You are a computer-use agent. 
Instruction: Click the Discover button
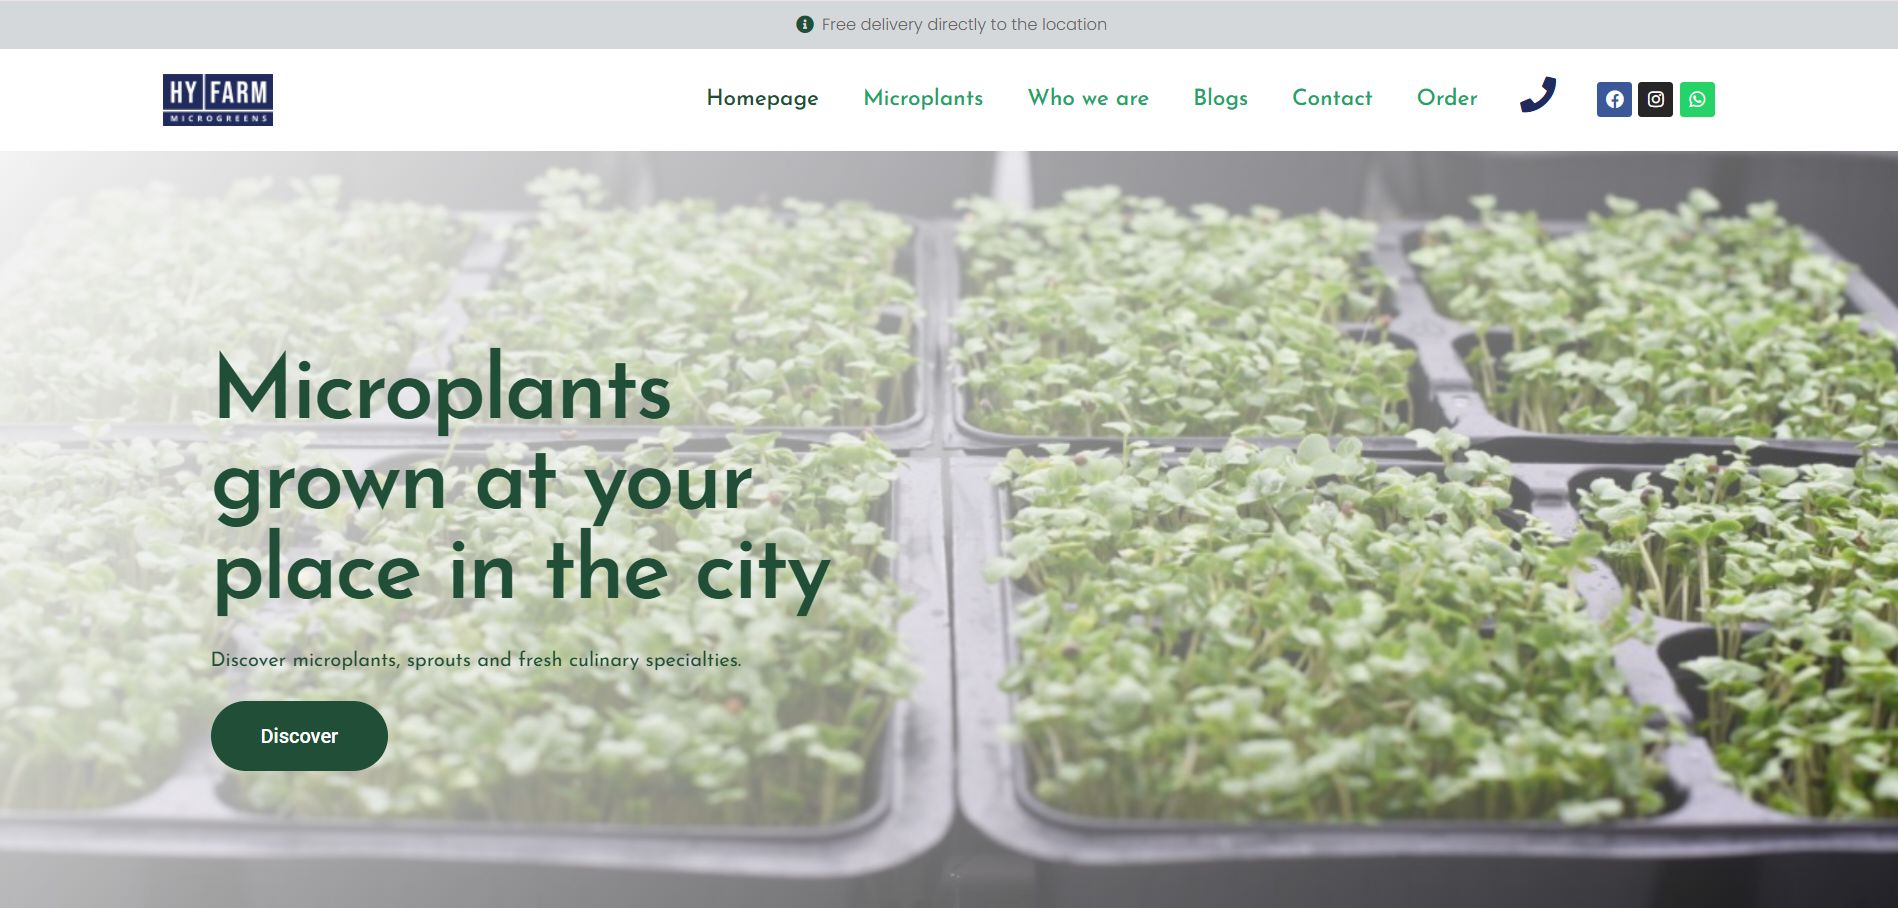pos(298,735)
